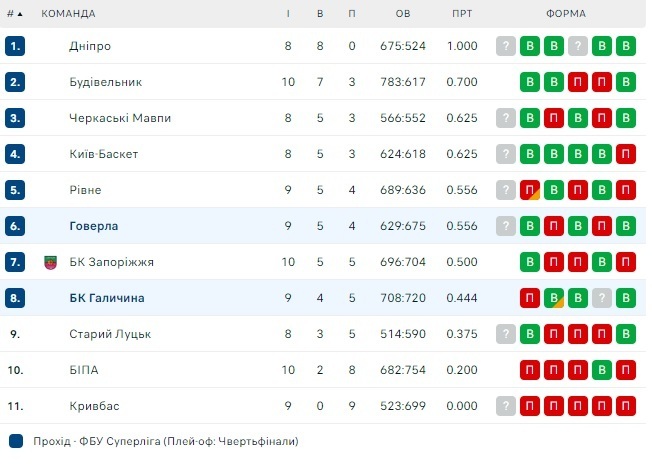Open the Кривбас team link
652x464 pixels.
point(95,406)
